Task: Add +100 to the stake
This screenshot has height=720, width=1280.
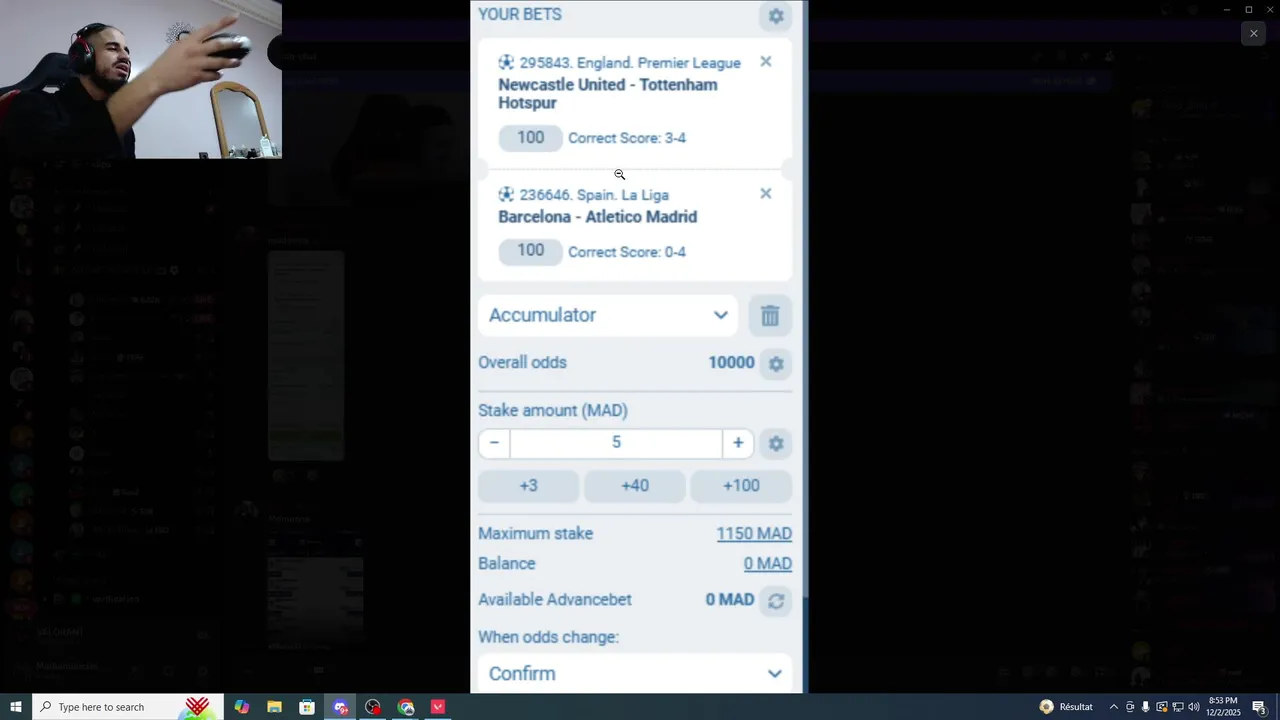Action: (x=741, y=486)
